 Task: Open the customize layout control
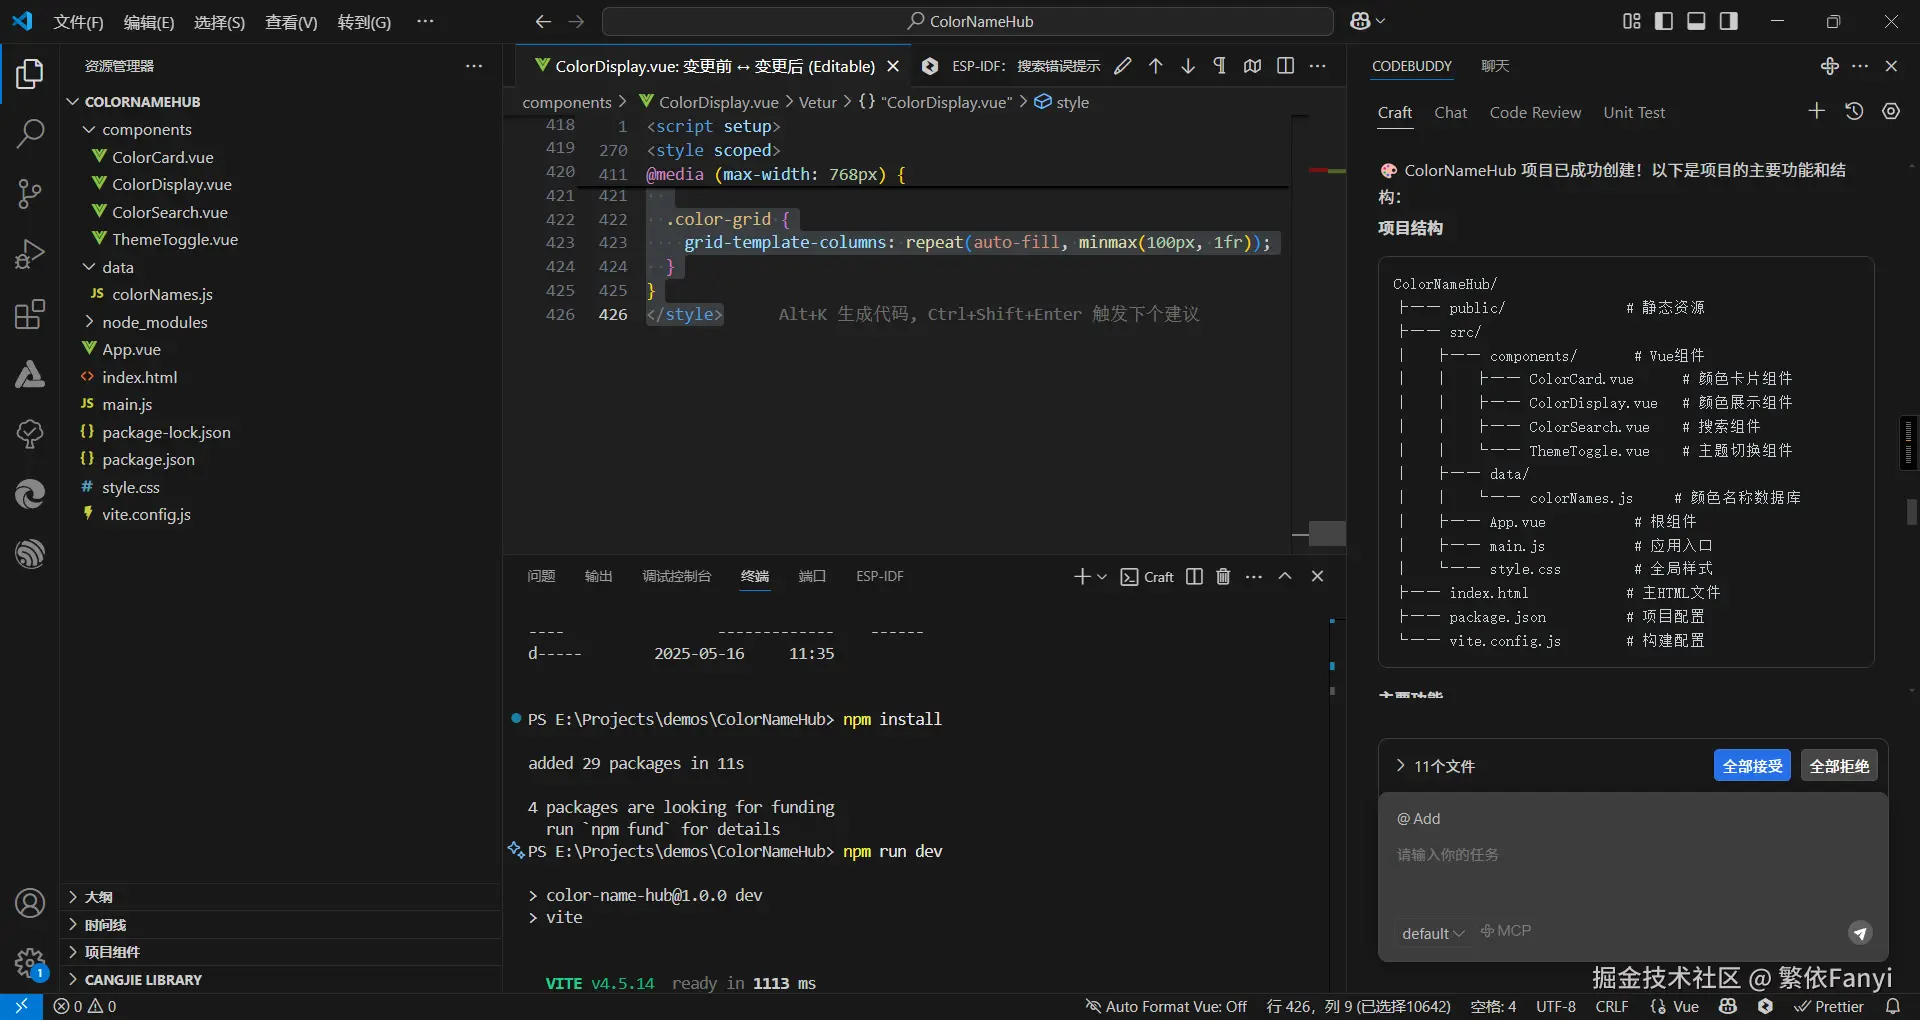1632,21
